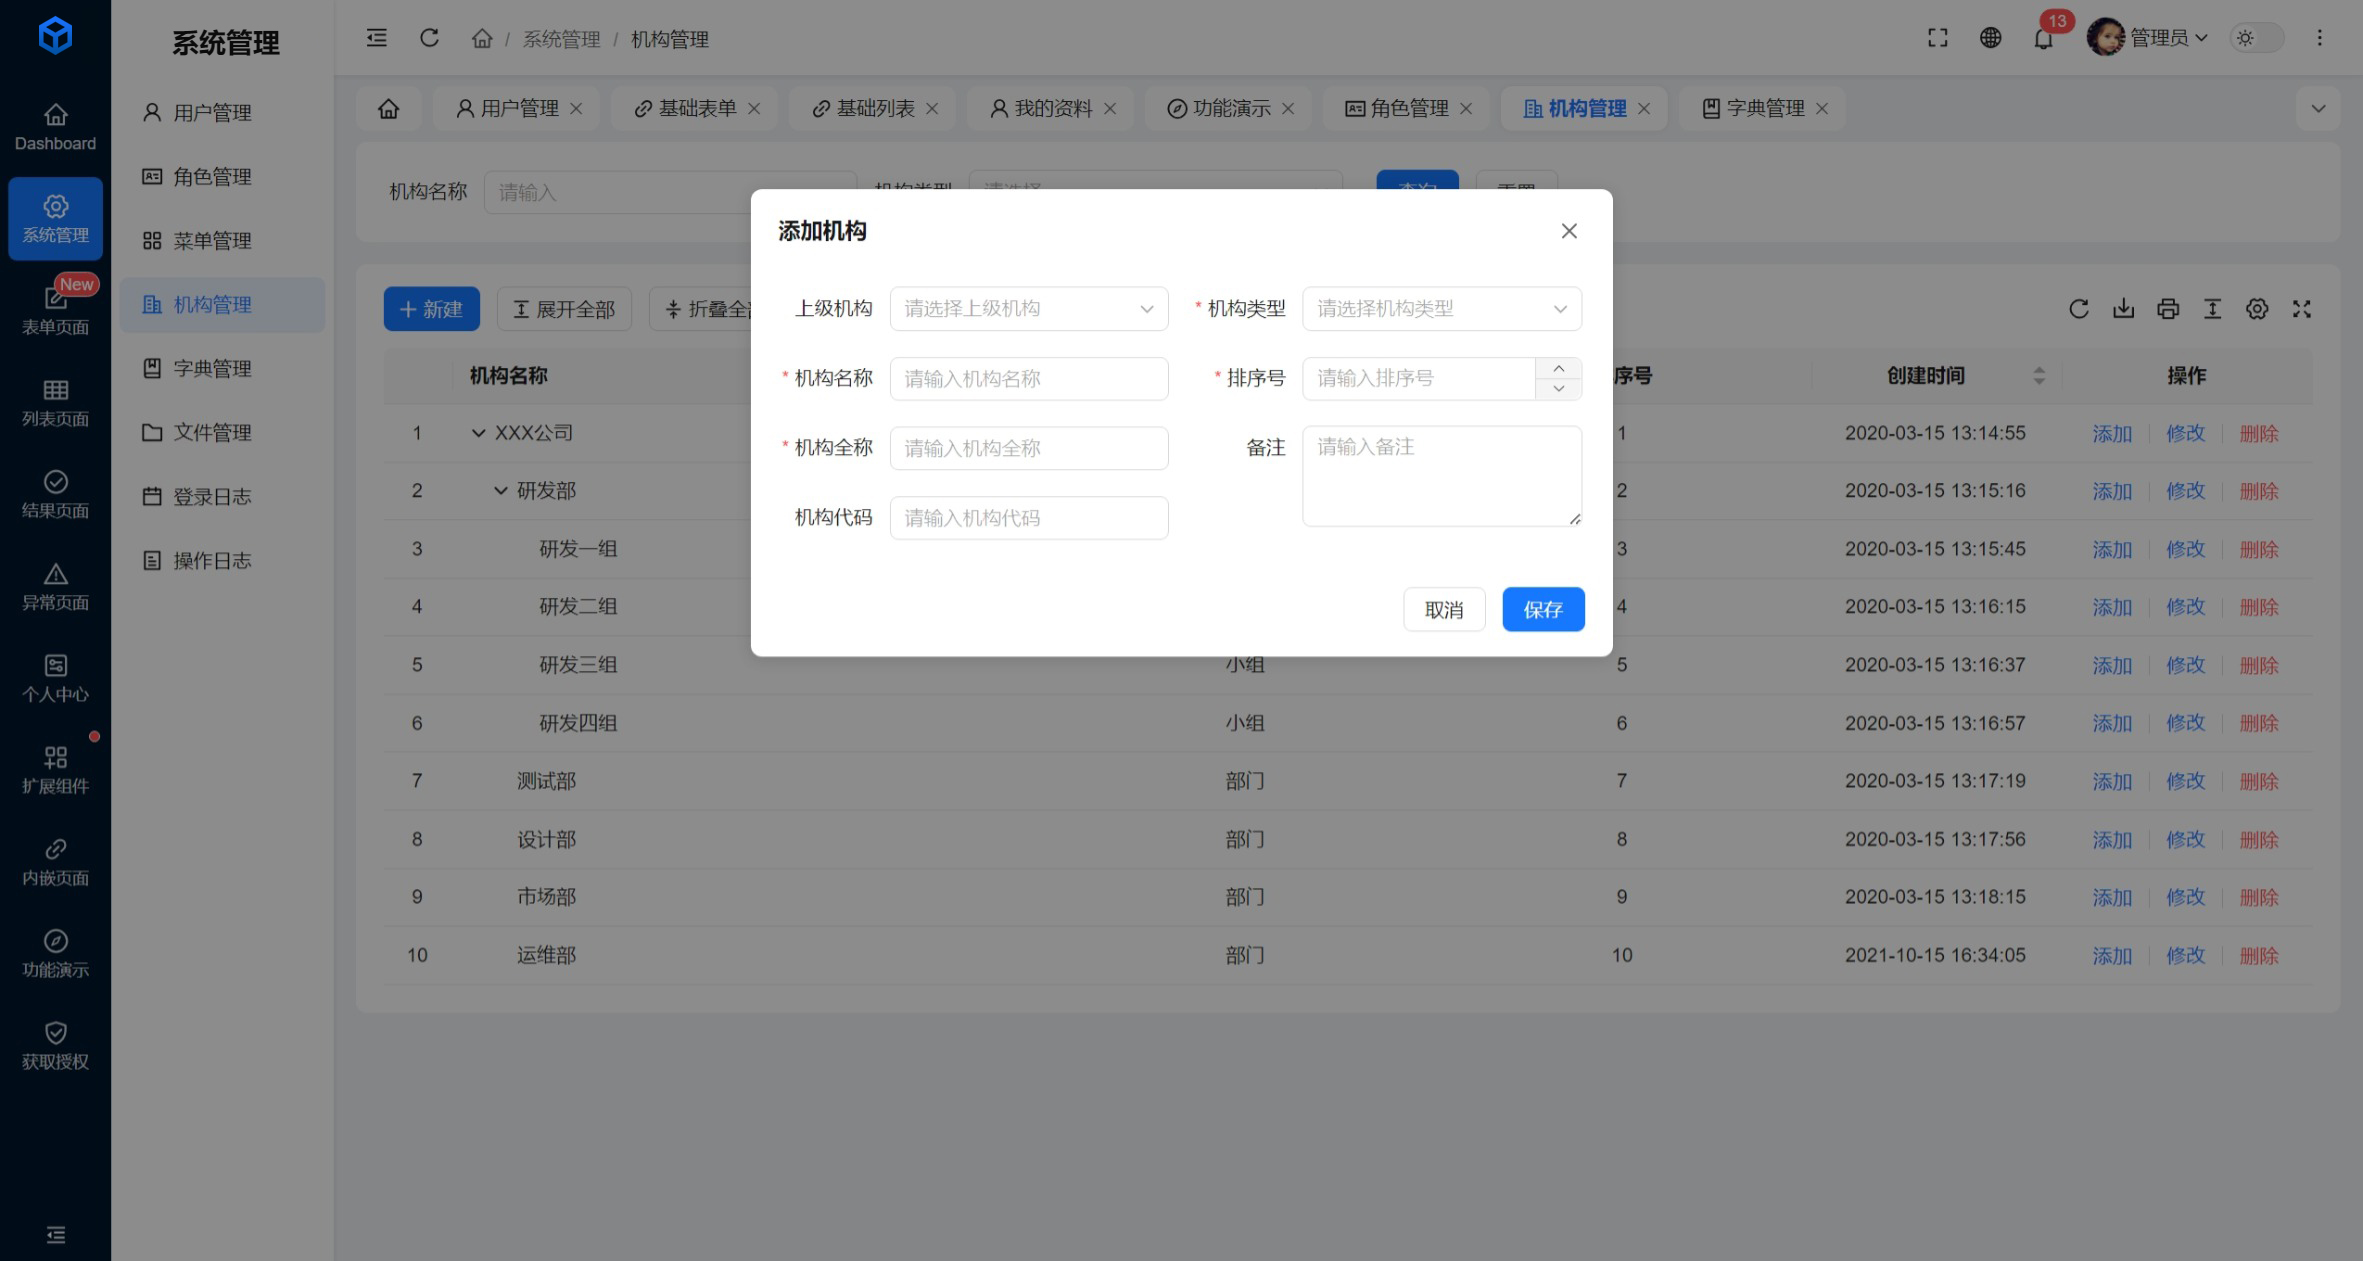Click the page reload icon in the header

pos(429,38)
